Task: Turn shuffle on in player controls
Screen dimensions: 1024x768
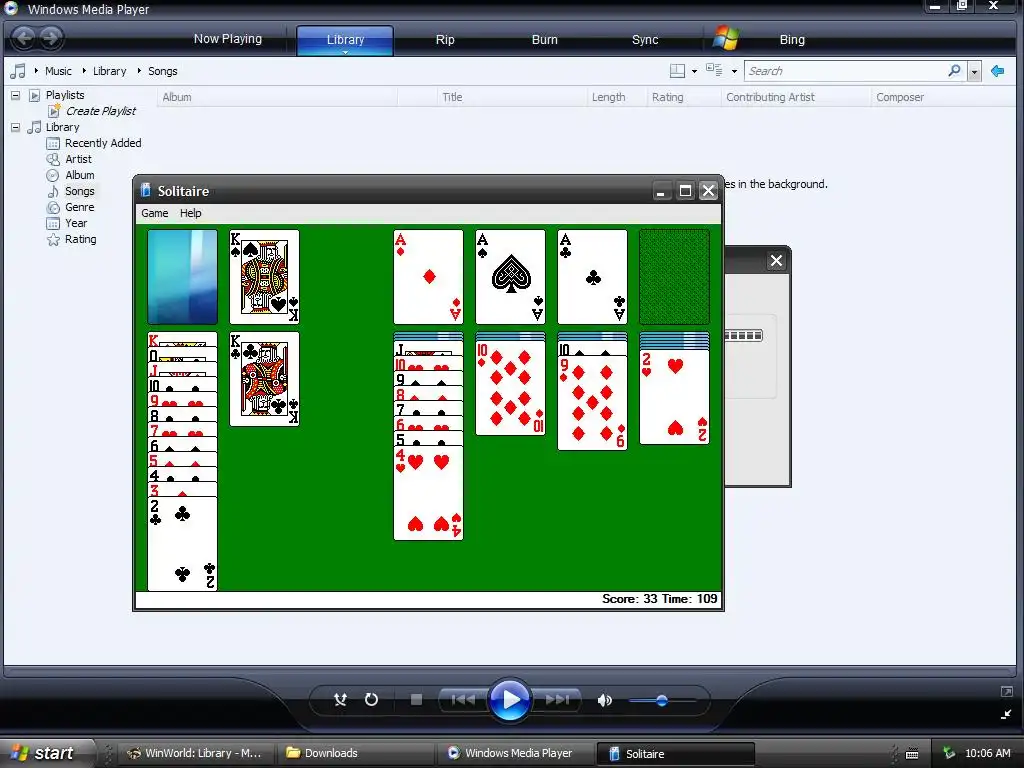Action: coord(340,699)
